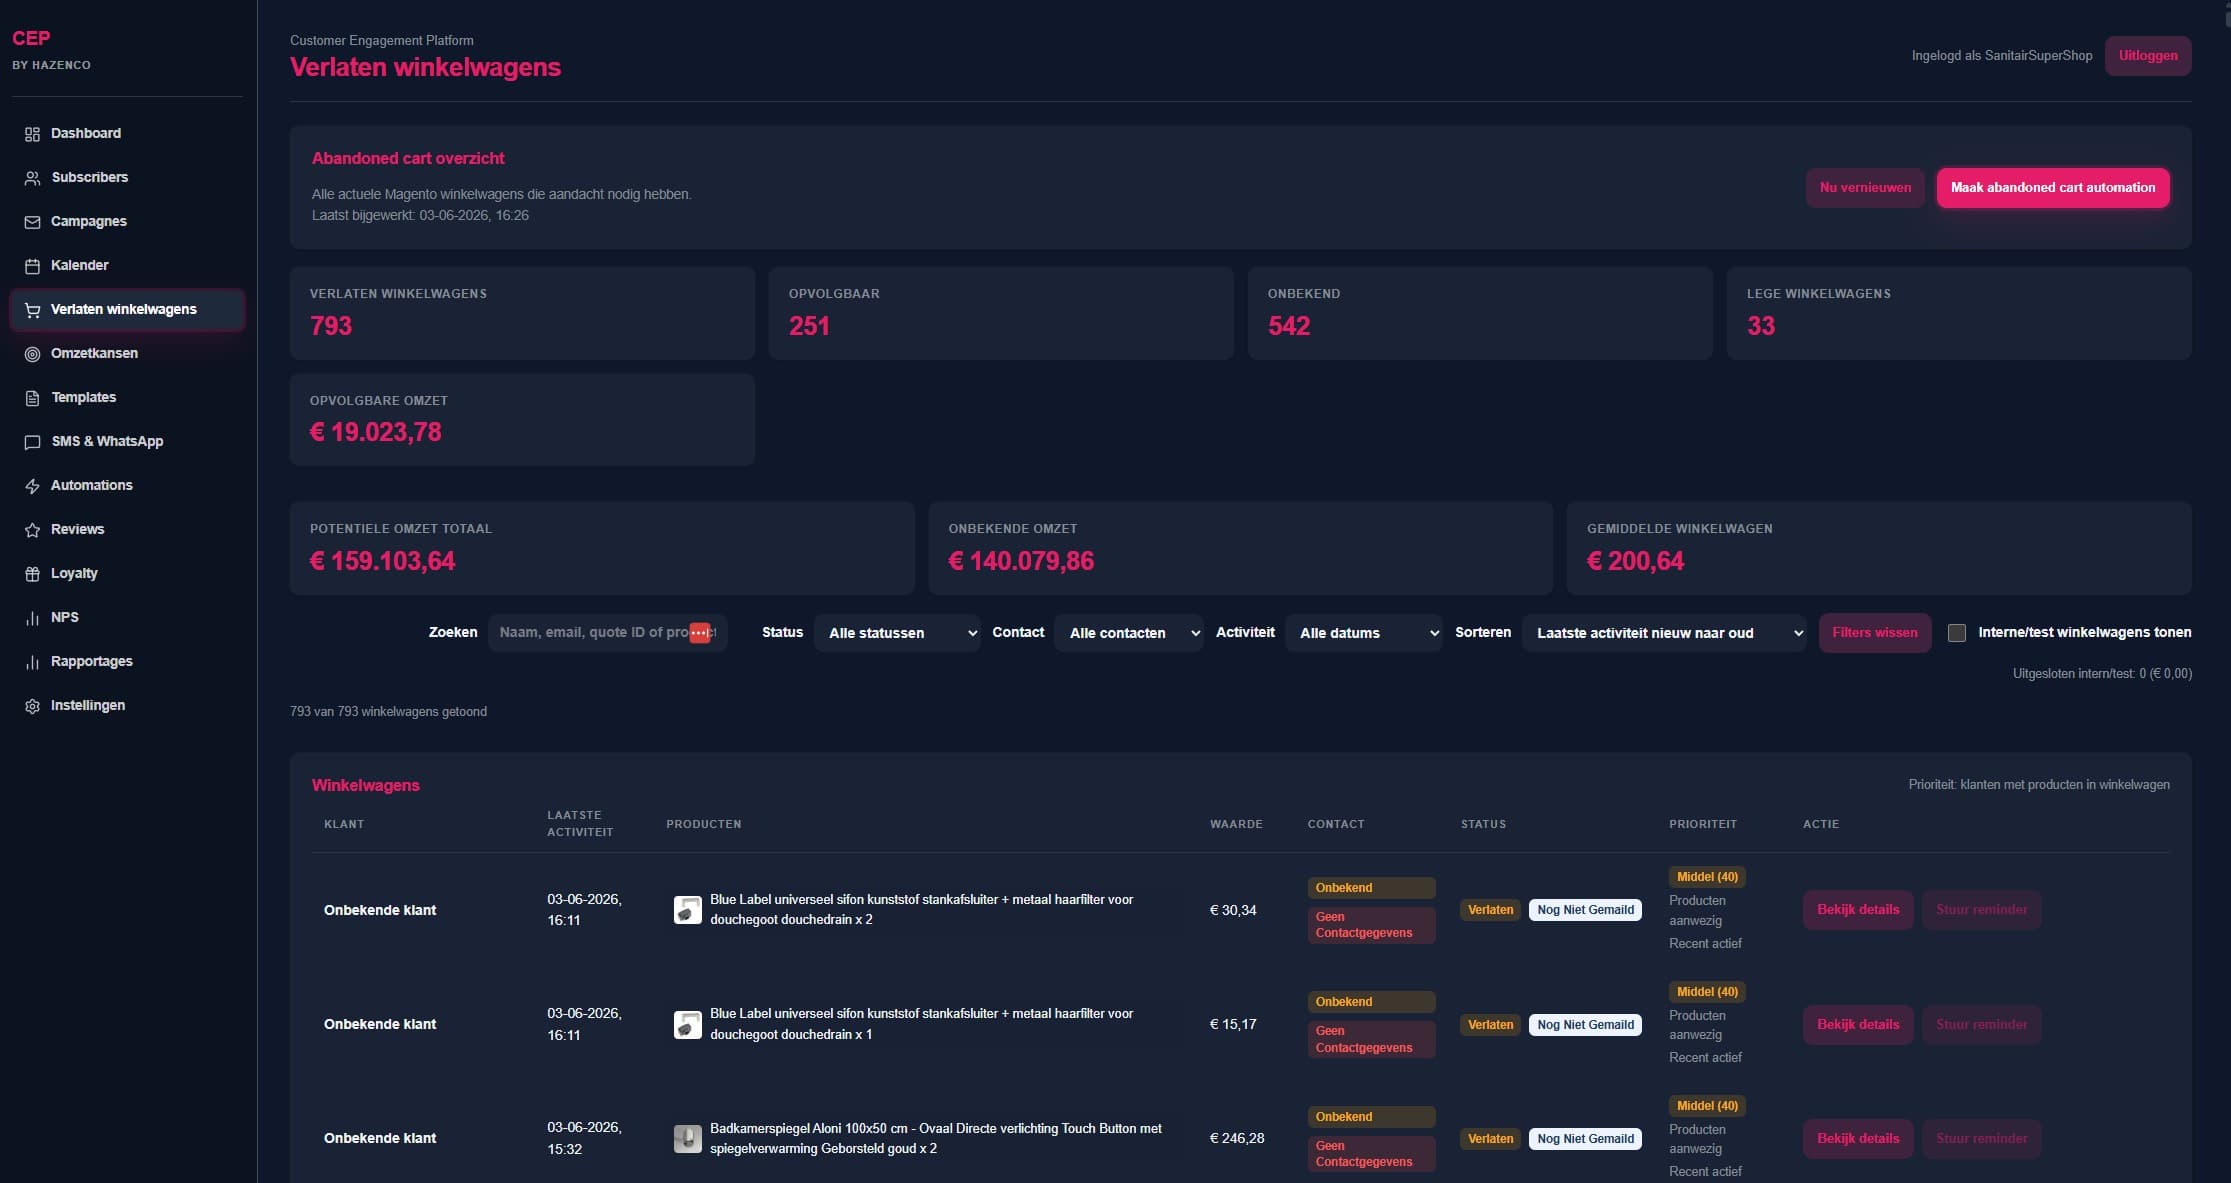The height and width of the screenshot is (1183, 2231).
Task: Click Geen Contactgegevens badge in €246,28 row
Action: click(x=1371, y=1154)
